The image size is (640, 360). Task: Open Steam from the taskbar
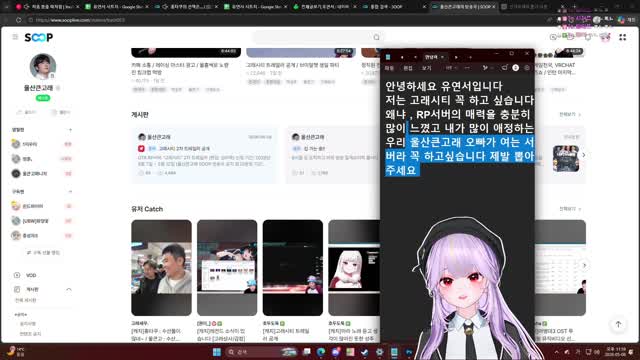(364, 352)
